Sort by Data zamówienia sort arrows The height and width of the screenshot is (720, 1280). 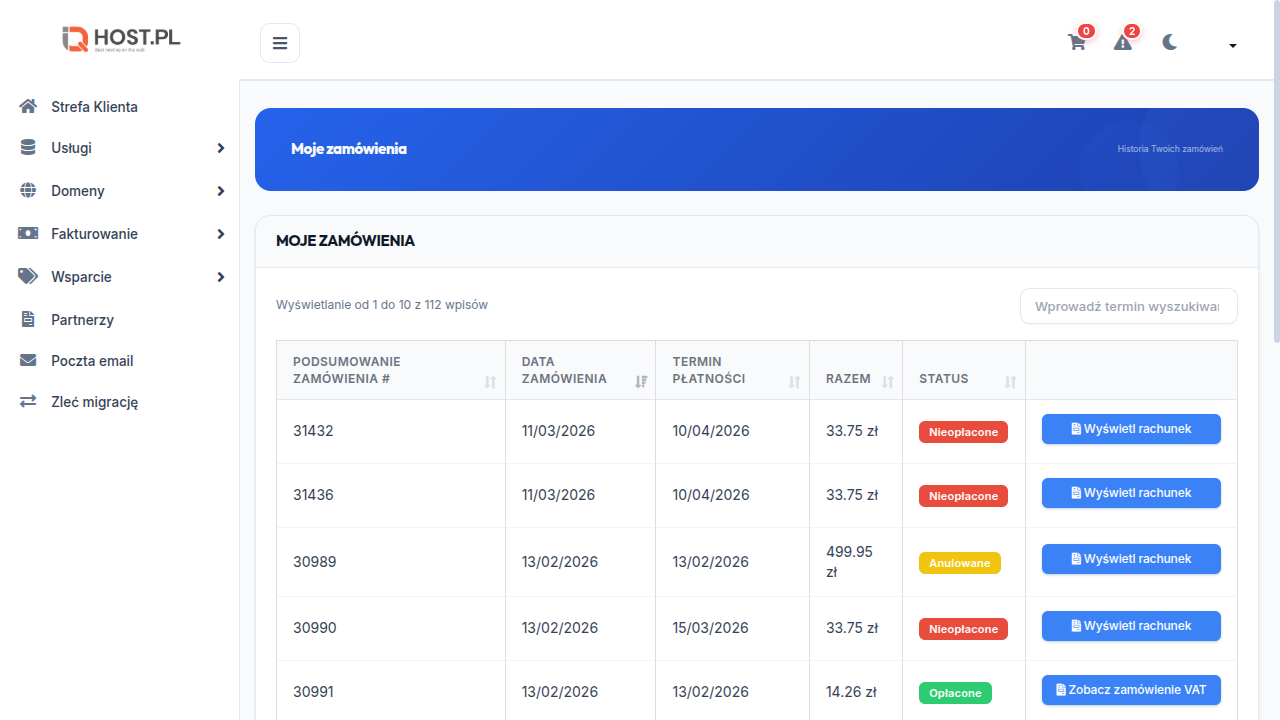(x=641, y=382)
